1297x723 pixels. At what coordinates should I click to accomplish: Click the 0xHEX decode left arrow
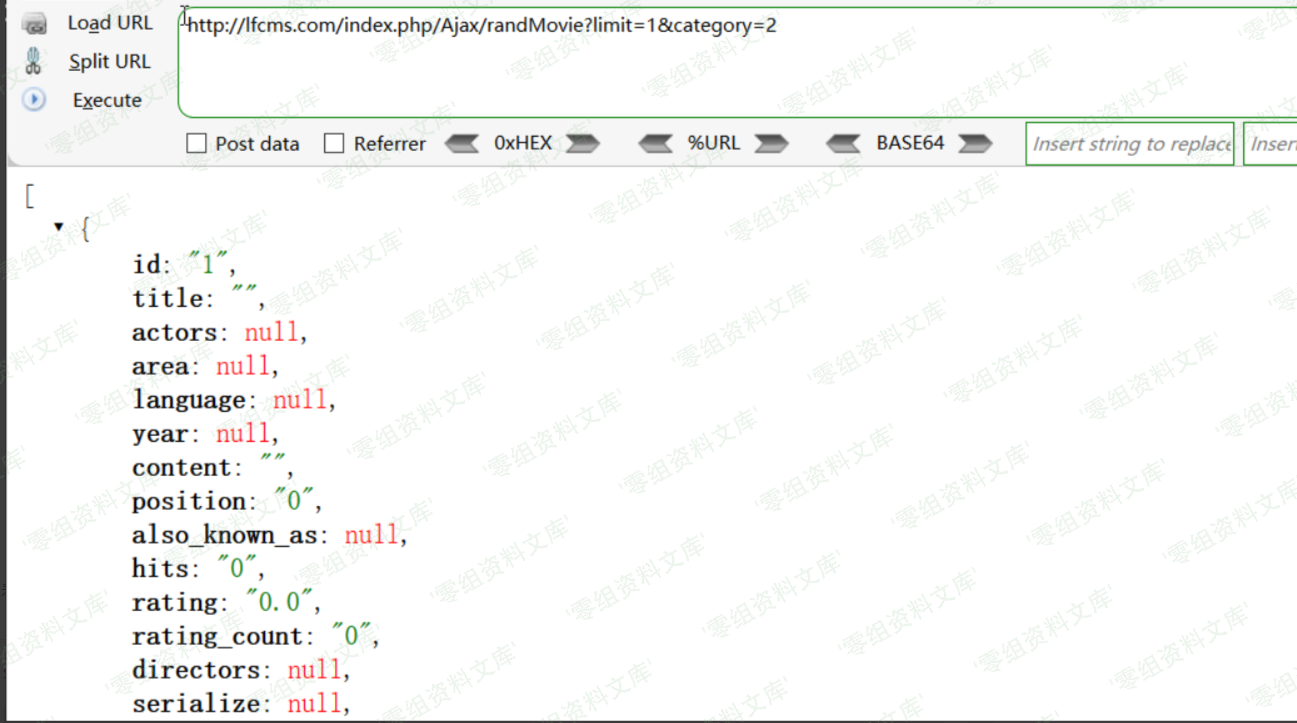coord(461,144)
